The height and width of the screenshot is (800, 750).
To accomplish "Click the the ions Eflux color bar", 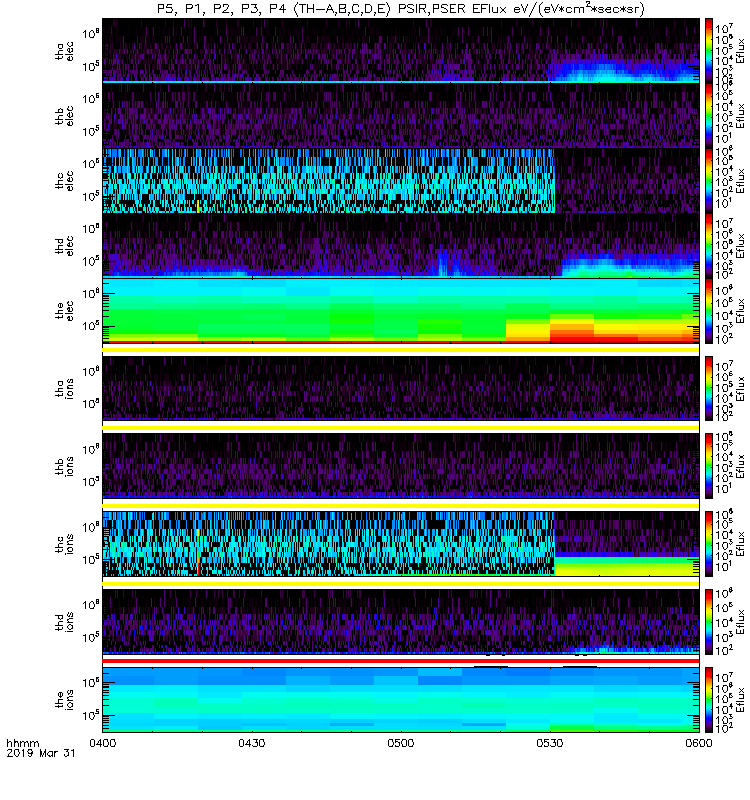I will pyautogui.click(x=709, y=699).
